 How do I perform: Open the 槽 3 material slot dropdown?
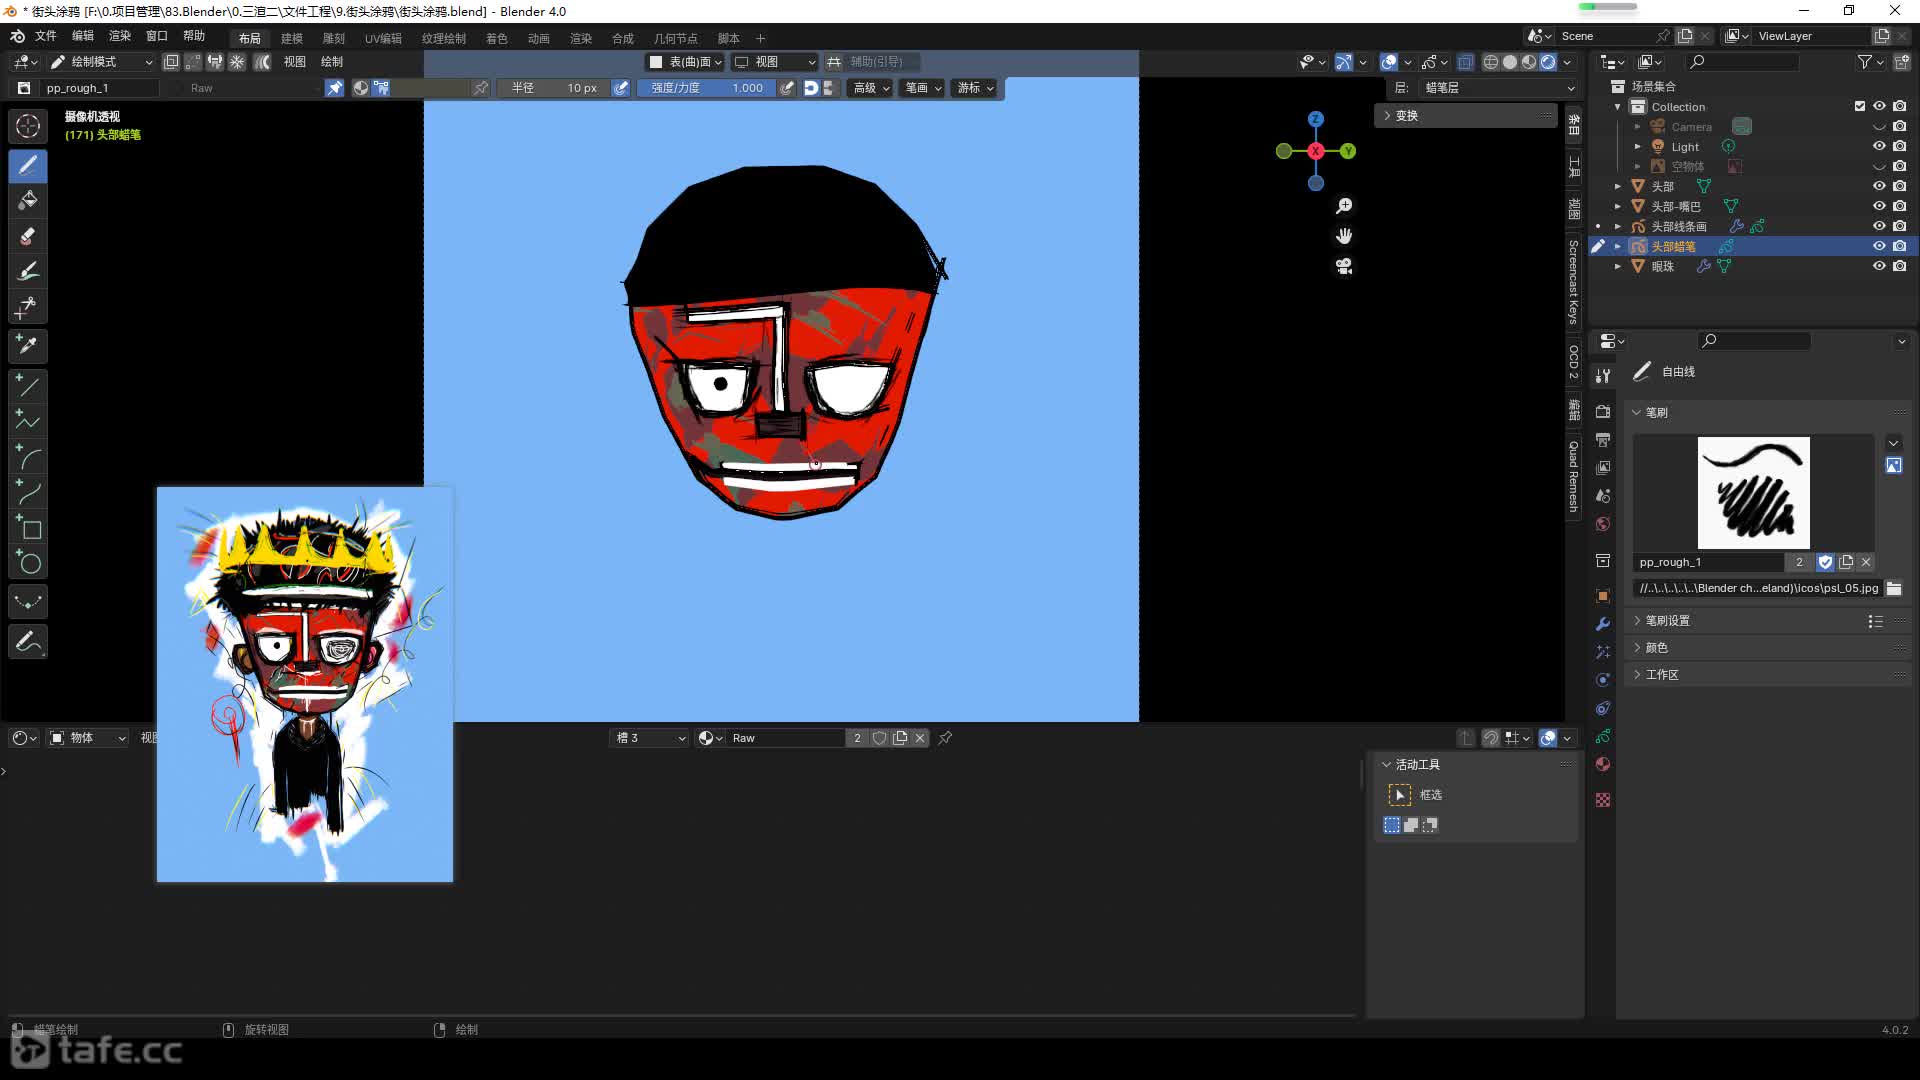[x=650, y=738]
